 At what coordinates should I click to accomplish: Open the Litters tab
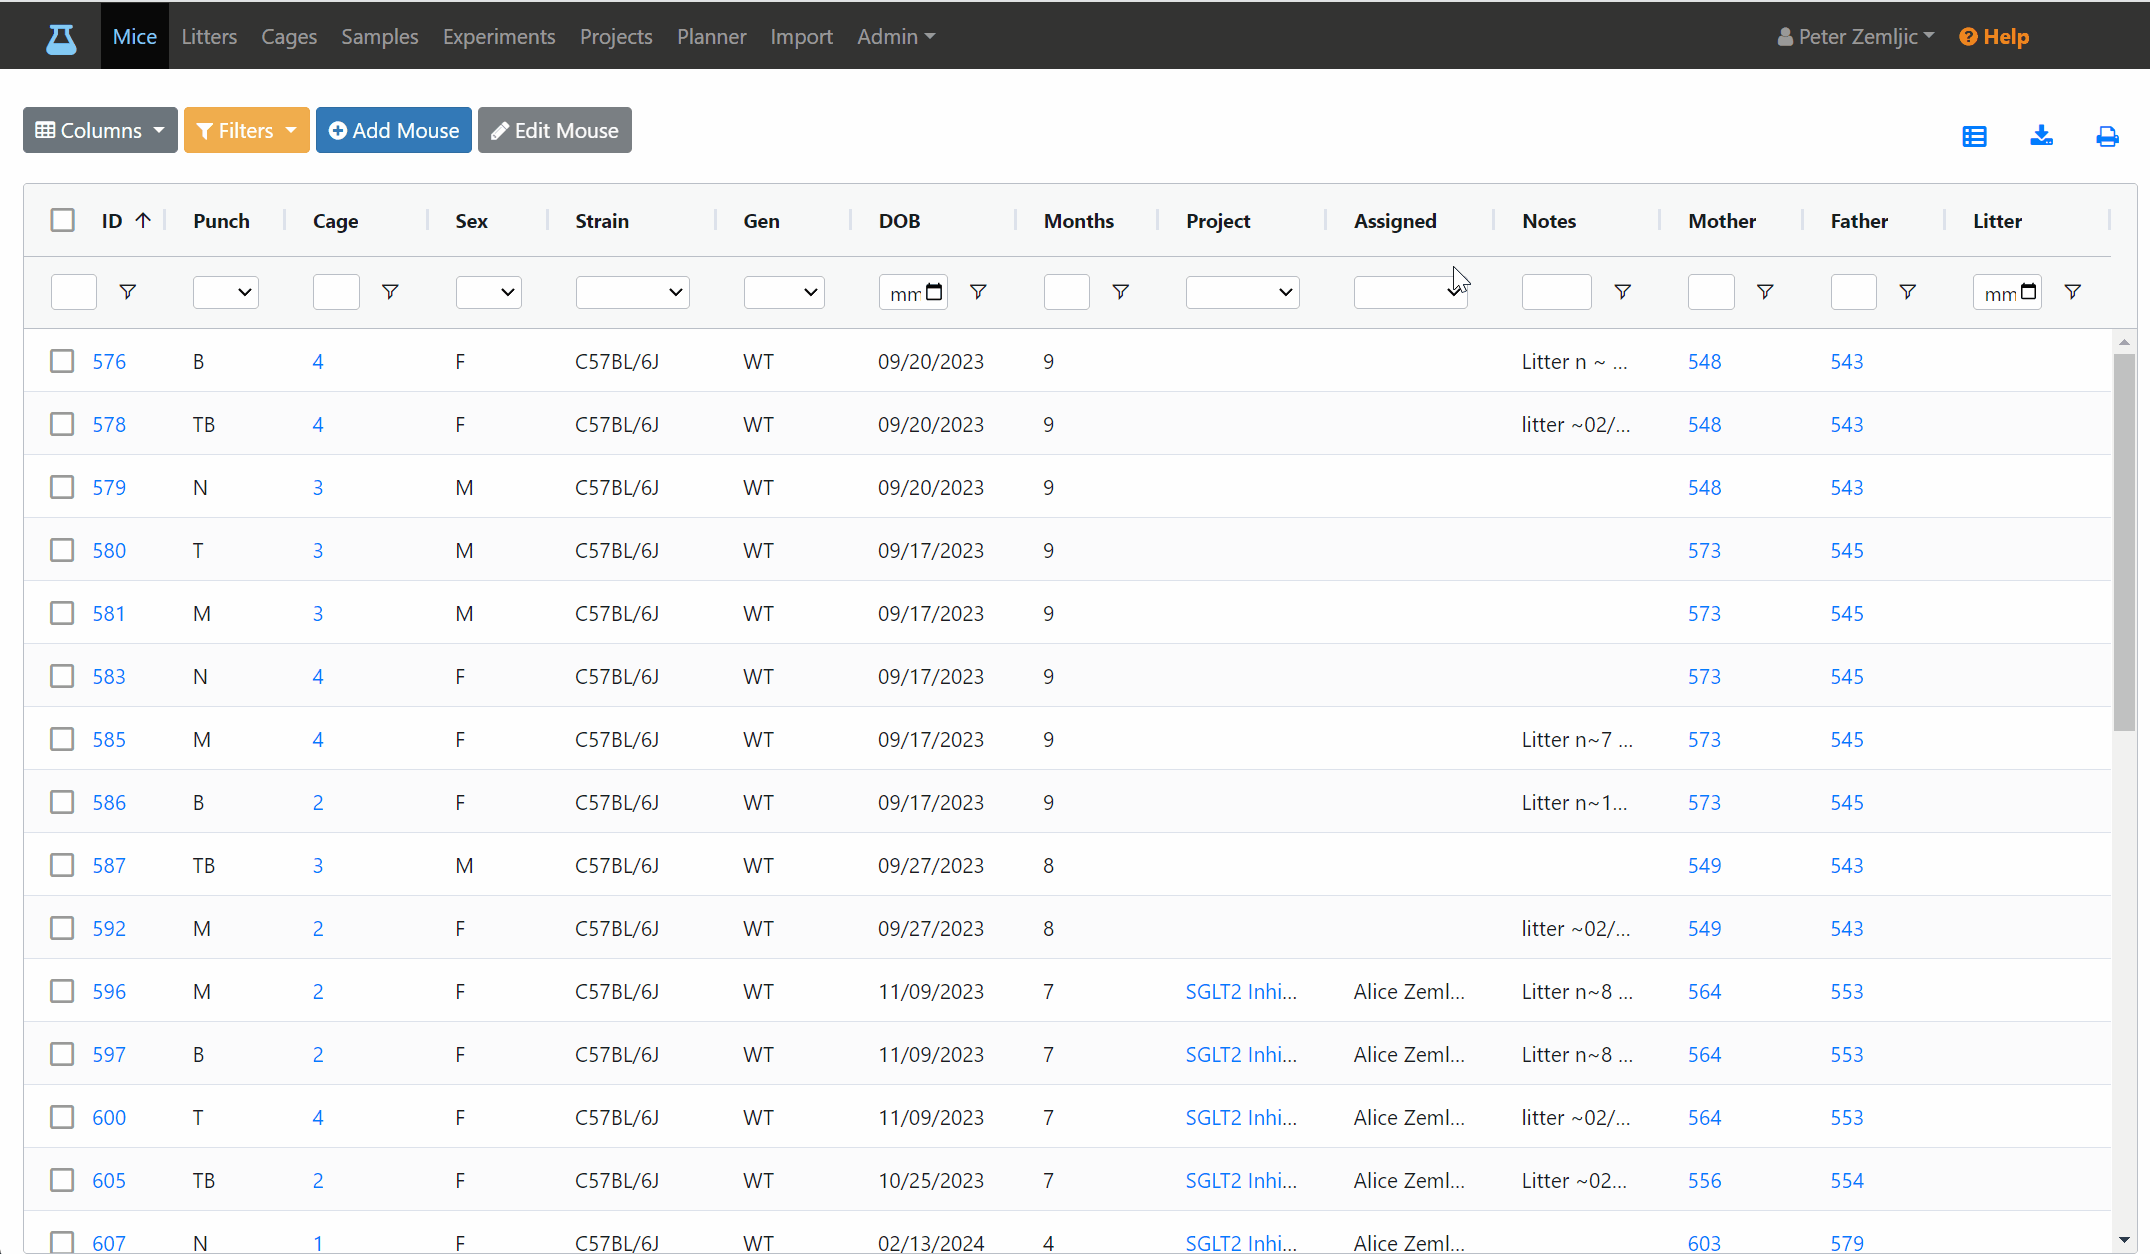coord(209,36)
